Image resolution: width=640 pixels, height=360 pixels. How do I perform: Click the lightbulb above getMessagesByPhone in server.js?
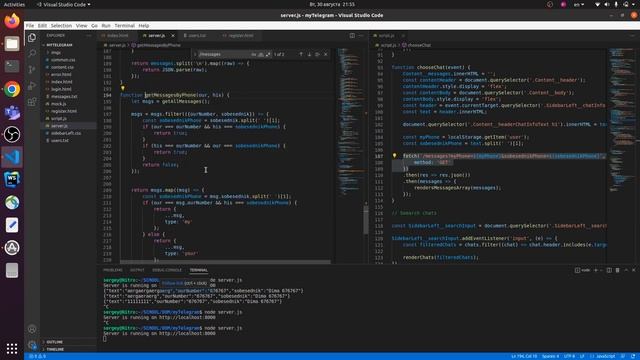point(122,88)
